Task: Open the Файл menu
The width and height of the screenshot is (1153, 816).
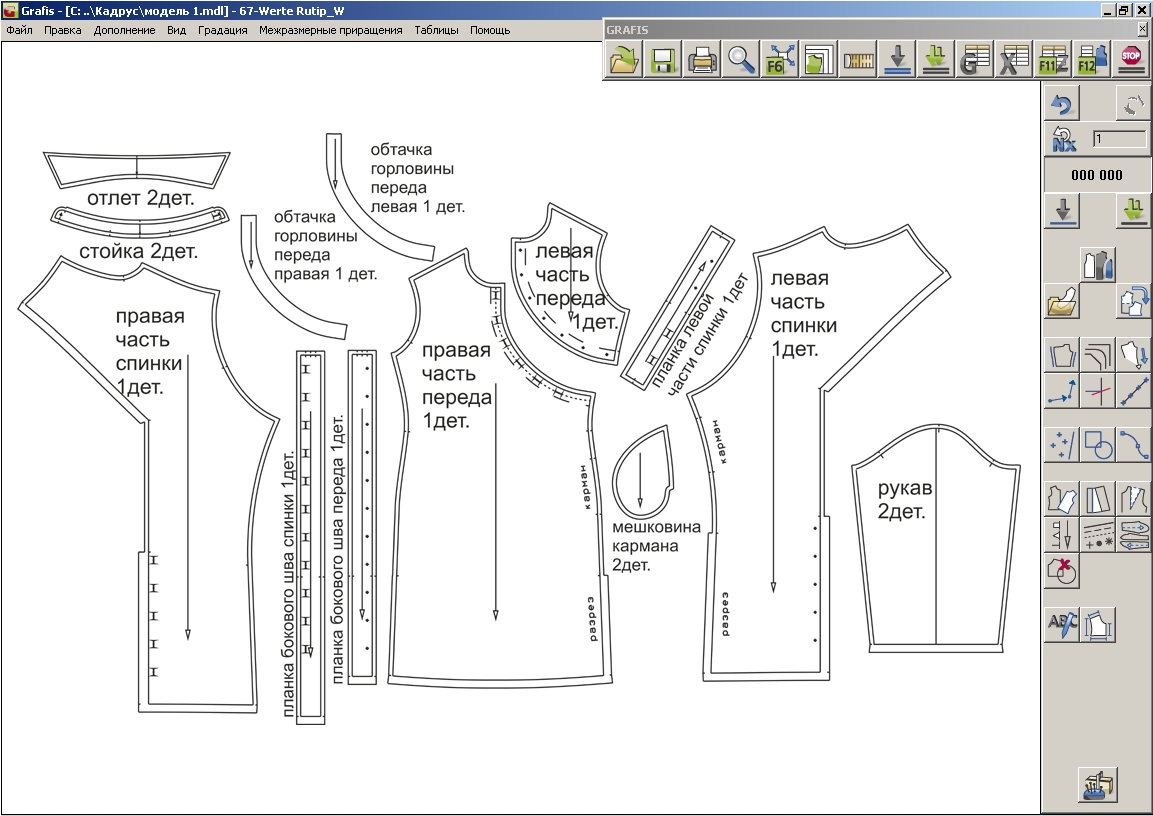Action: 19,30
